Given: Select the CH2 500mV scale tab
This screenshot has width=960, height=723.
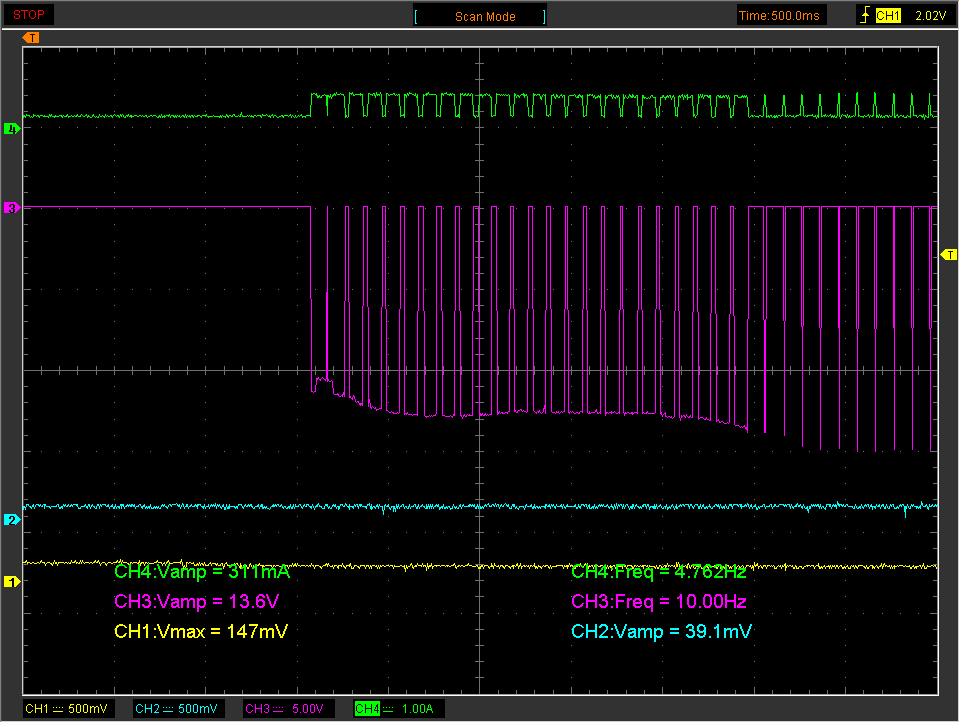Looking at the screenshot, I should click(176, 709).
